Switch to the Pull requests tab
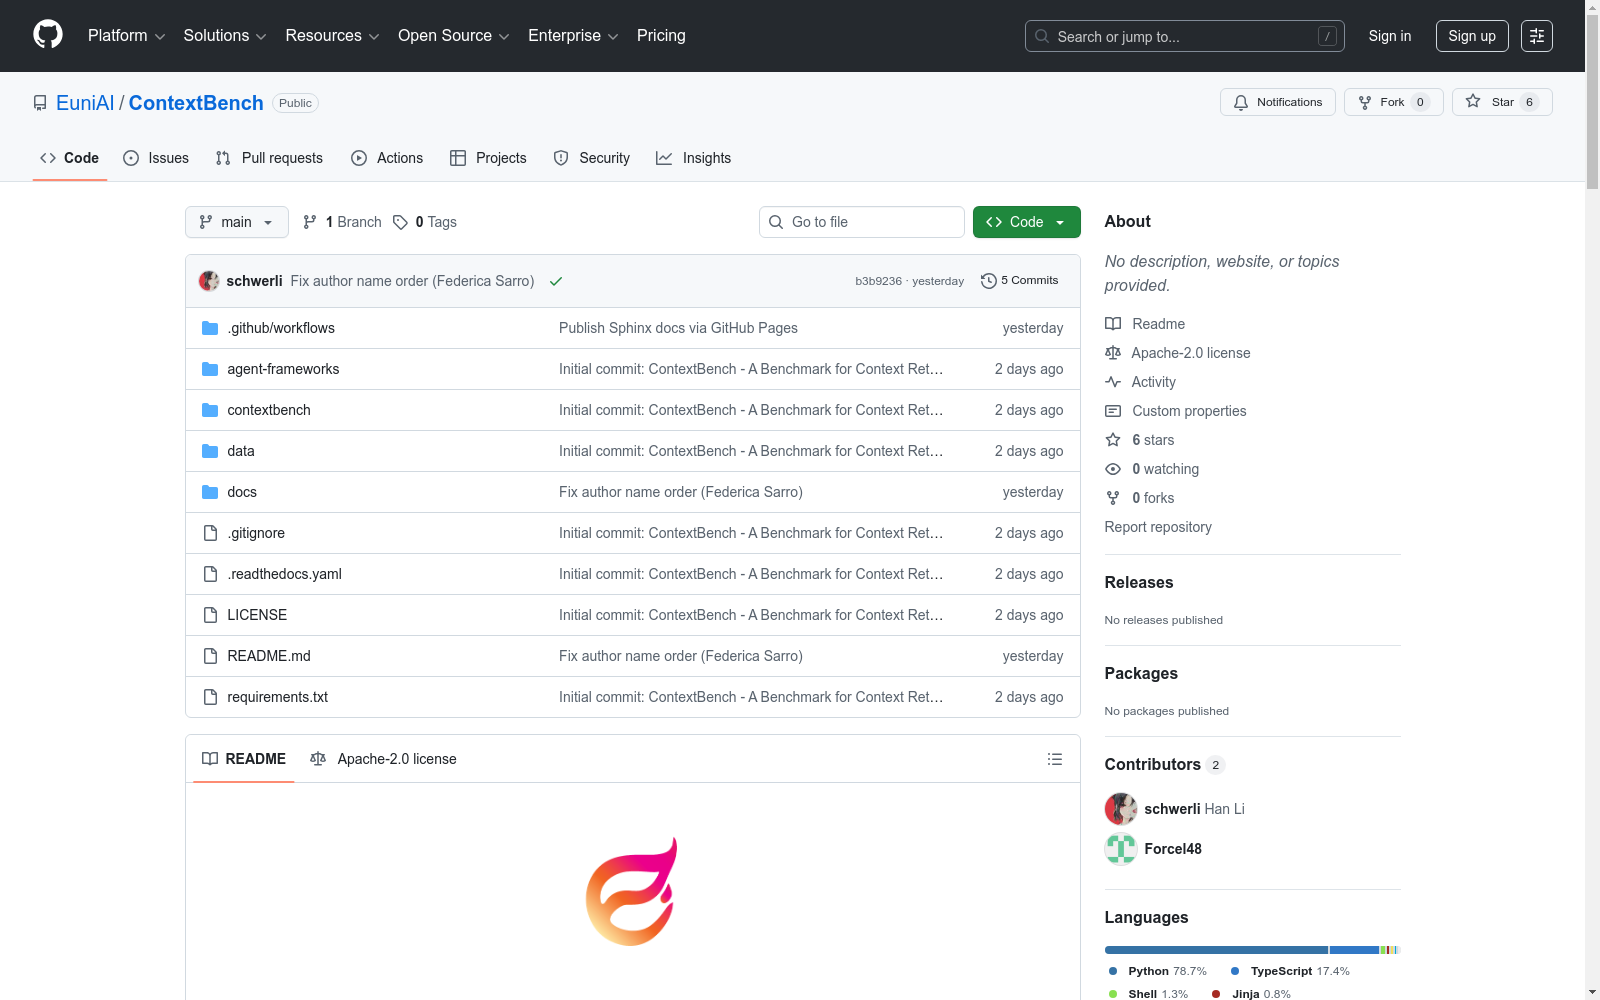 tap(269, 158)
